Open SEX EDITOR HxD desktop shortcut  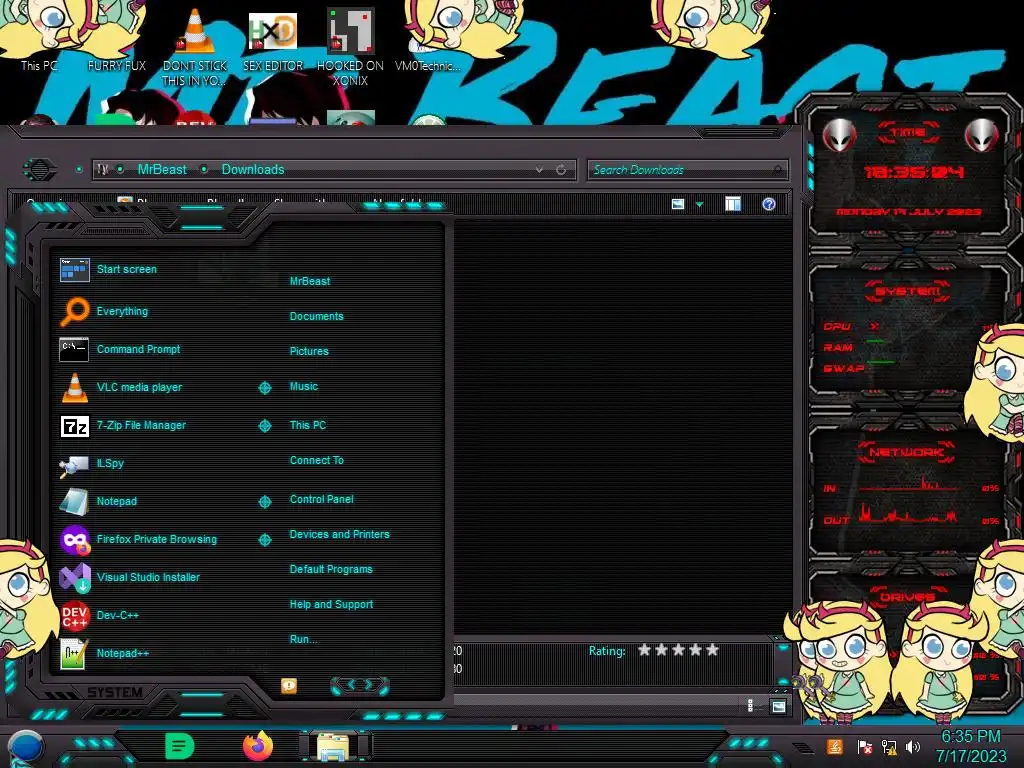(x=273, y=40)
